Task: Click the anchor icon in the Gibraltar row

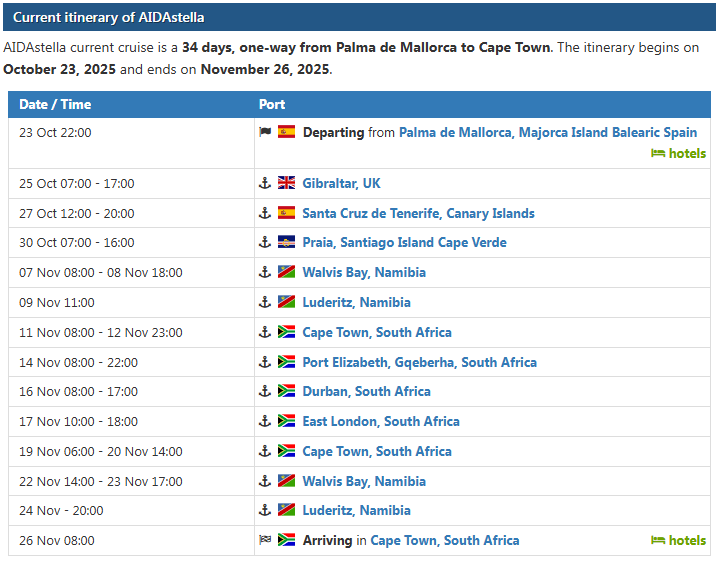Action: pos(265,183)
